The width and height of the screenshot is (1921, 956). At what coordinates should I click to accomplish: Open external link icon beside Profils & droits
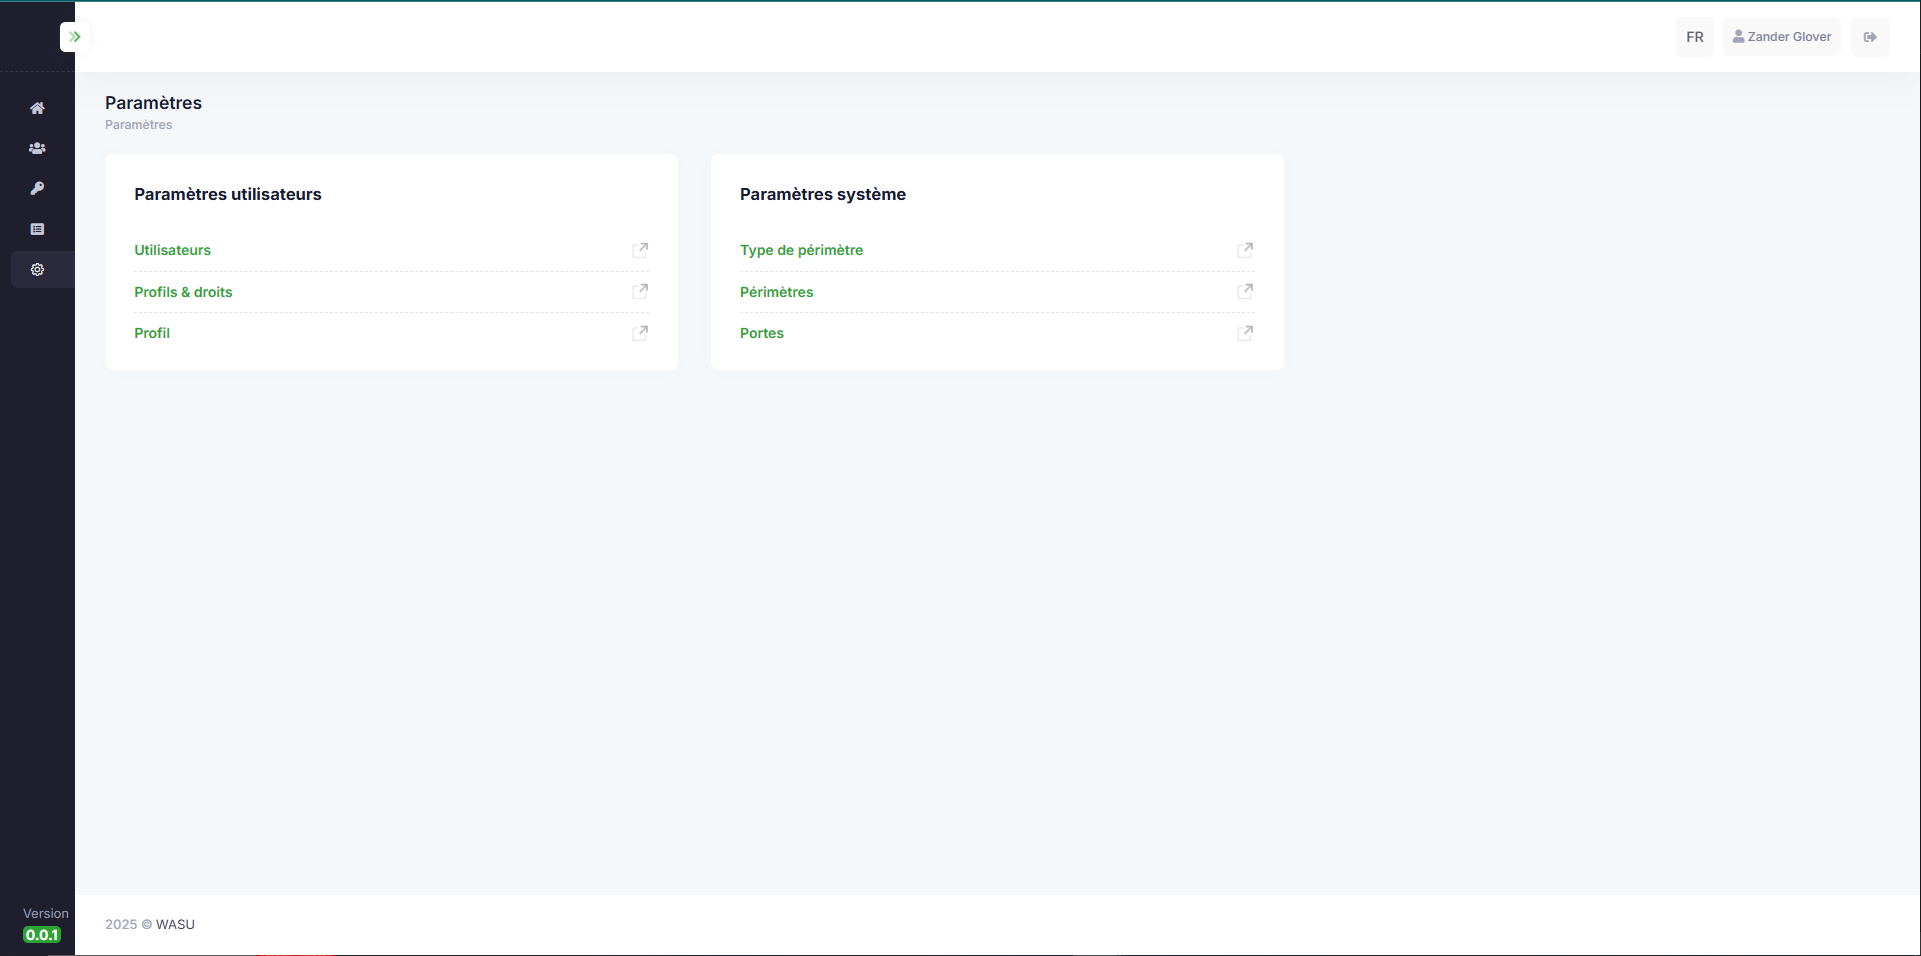[640, 291]
